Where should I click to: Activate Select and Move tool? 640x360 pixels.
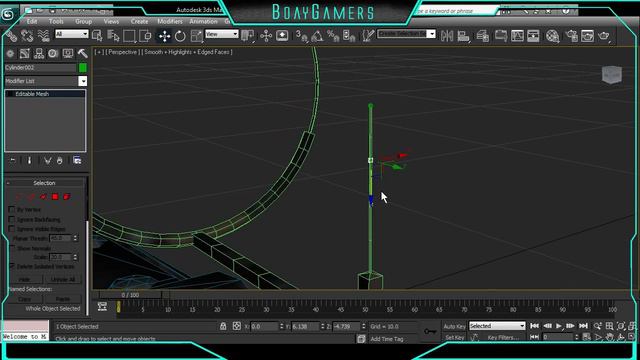(164, 36)
